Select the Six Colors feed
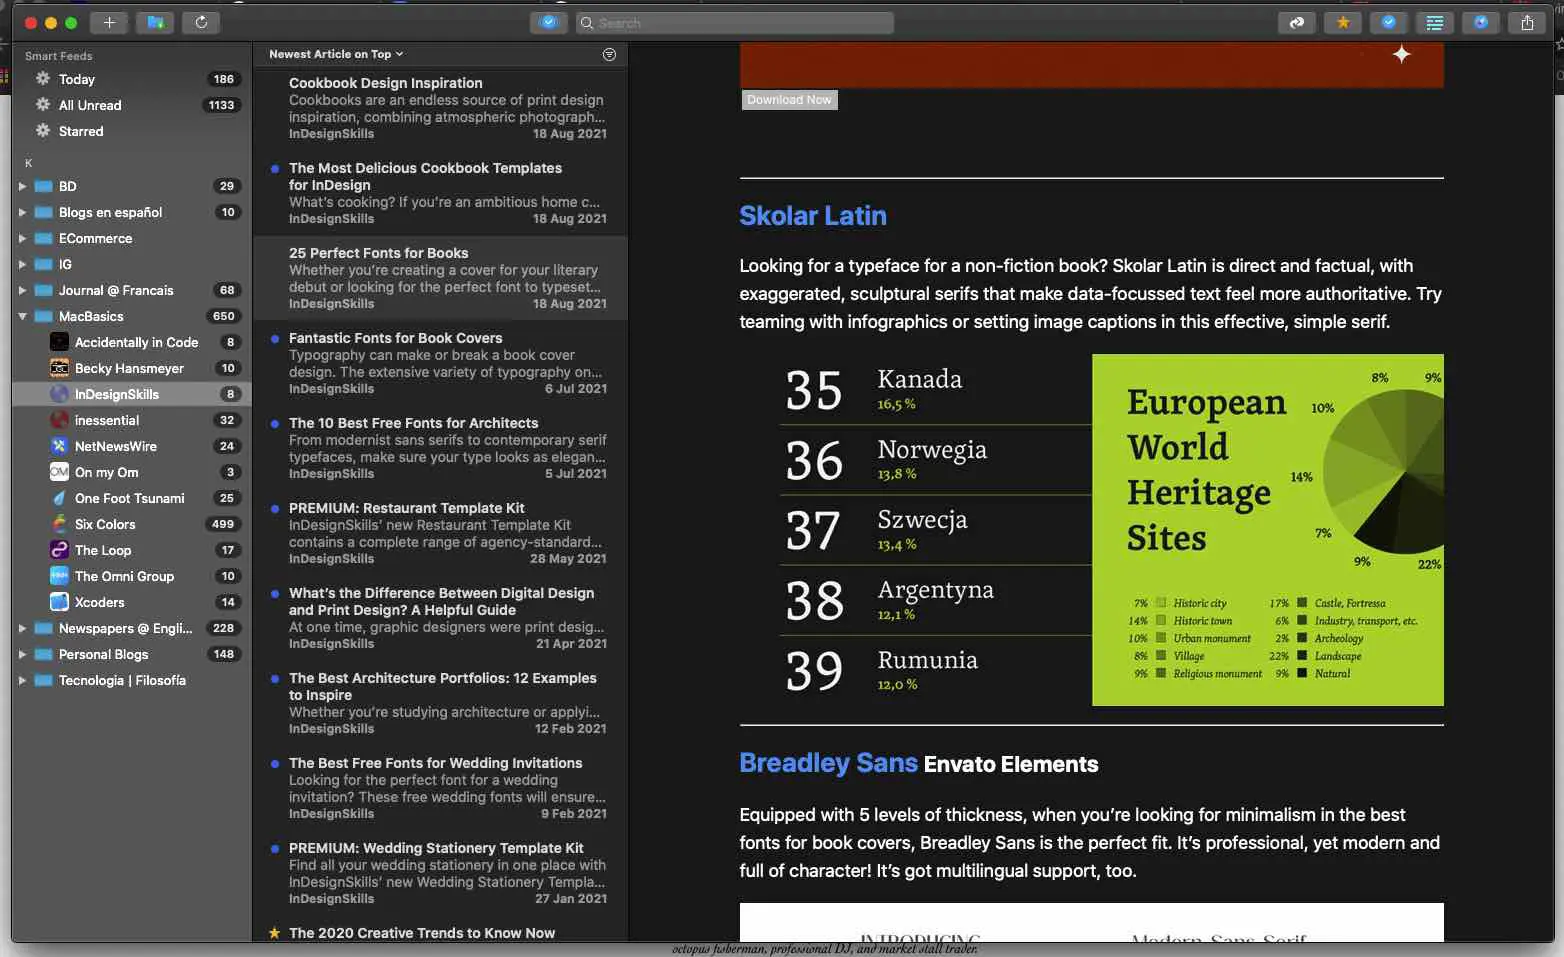 tap(105, 524)
